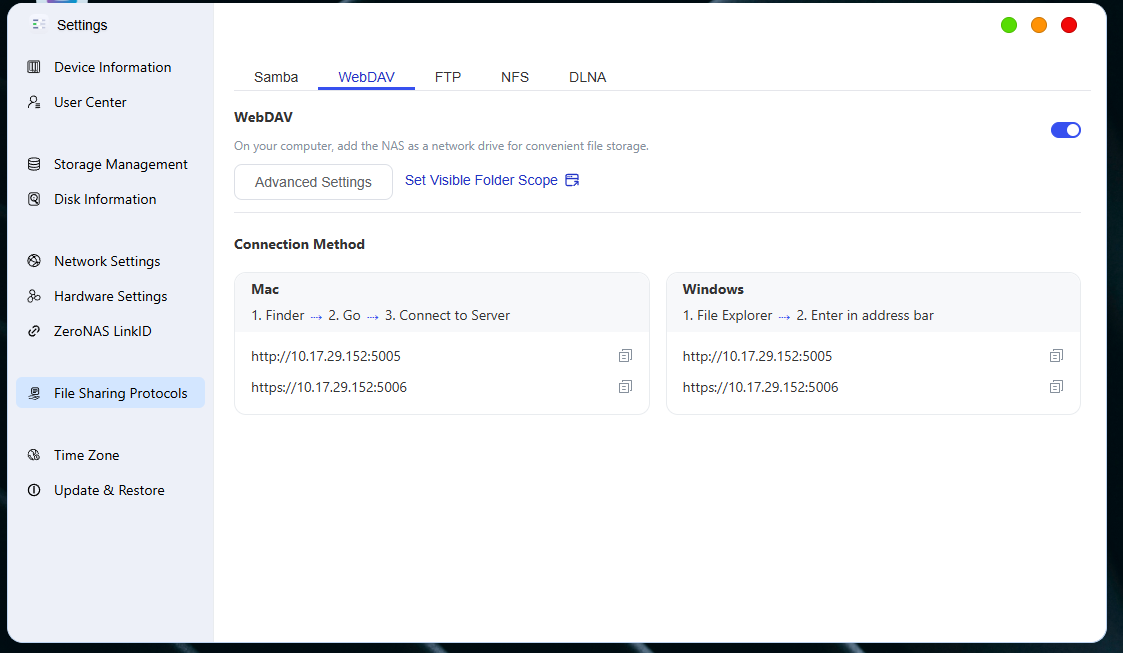Screen dimensions: 1123x653
Task: Go to the NFS tab
Action: pos(515,77)
